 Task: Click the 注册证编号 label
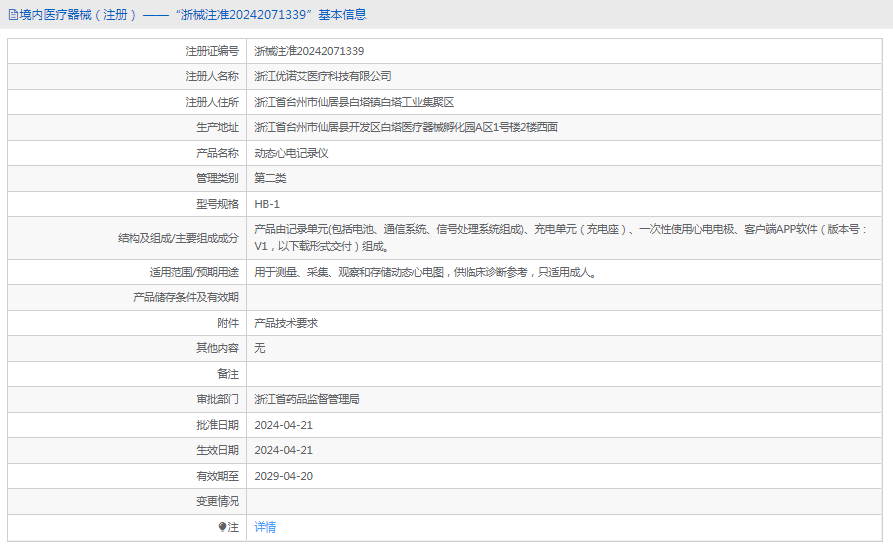(212, 51)
